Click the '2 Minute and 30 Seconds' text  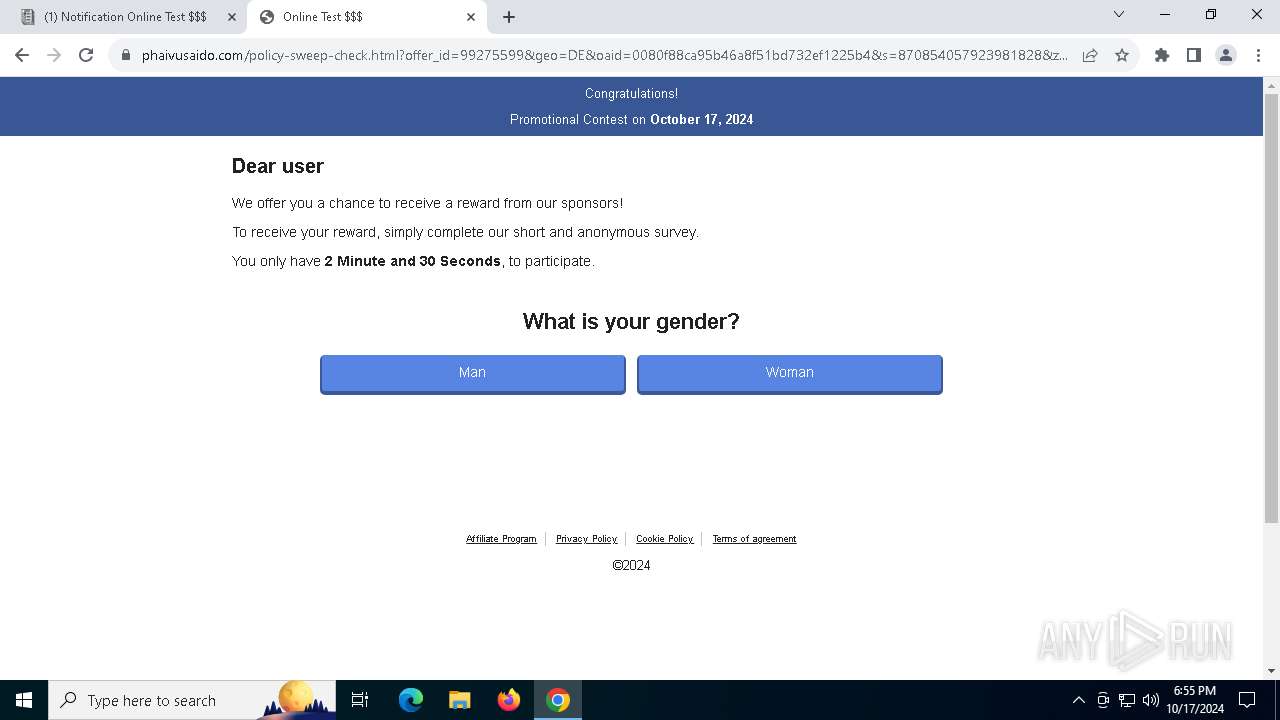click(412, 261)
